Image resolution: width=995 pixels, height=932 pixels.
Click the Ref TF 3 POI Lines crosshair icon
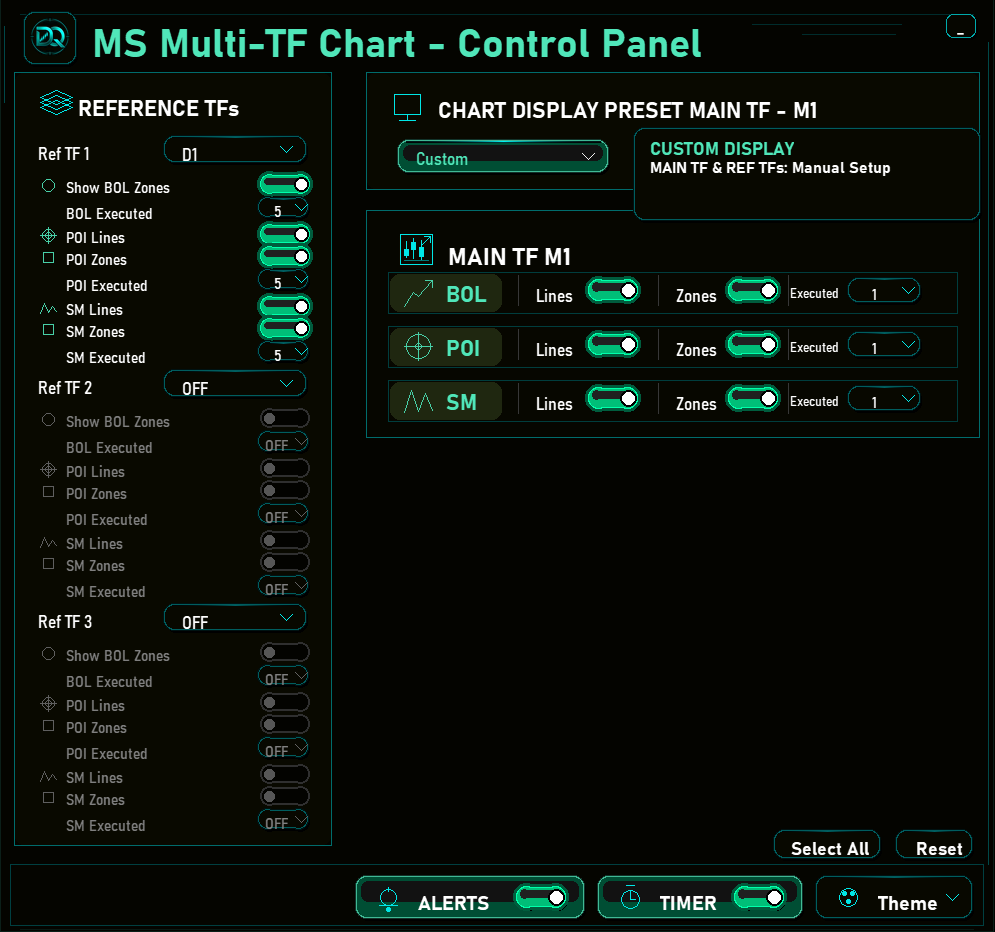[48, 704]
